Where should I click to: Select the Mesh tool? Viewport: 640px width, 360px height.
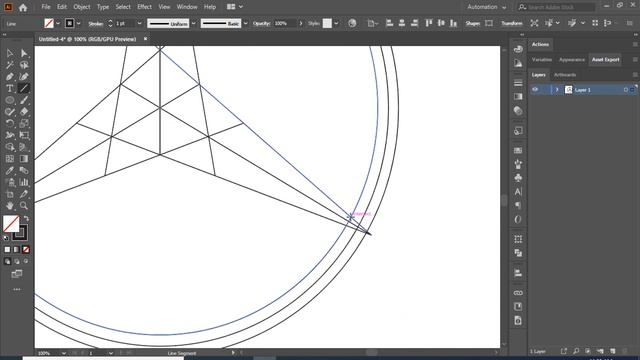(x=10, y=159)
